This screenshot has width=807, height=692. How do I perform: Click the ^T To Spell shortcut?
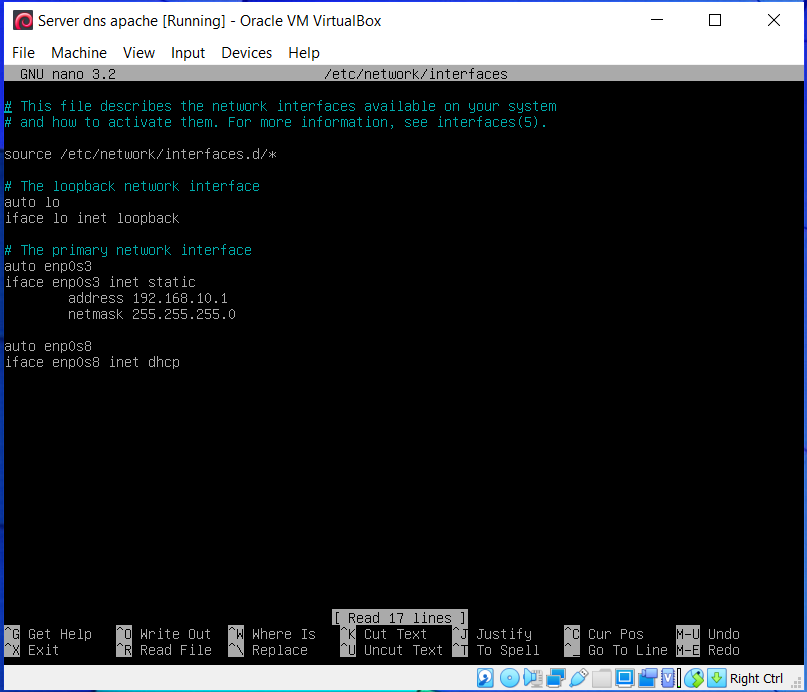(x=496, y=650)
